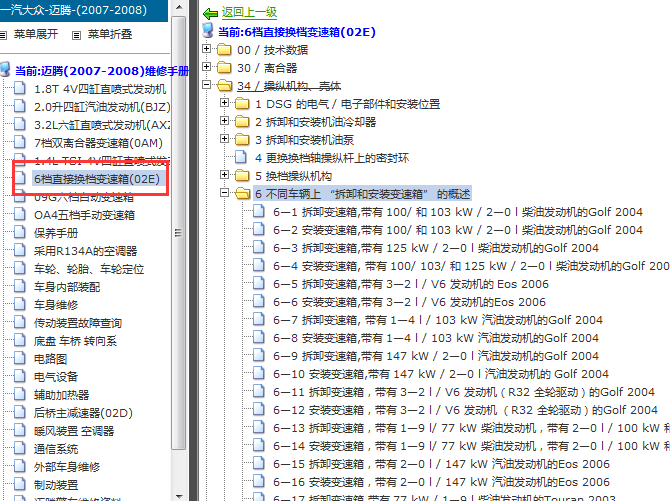Click page icon beside 1.8T 4V四缸直喷式发动机

point(20,88)
